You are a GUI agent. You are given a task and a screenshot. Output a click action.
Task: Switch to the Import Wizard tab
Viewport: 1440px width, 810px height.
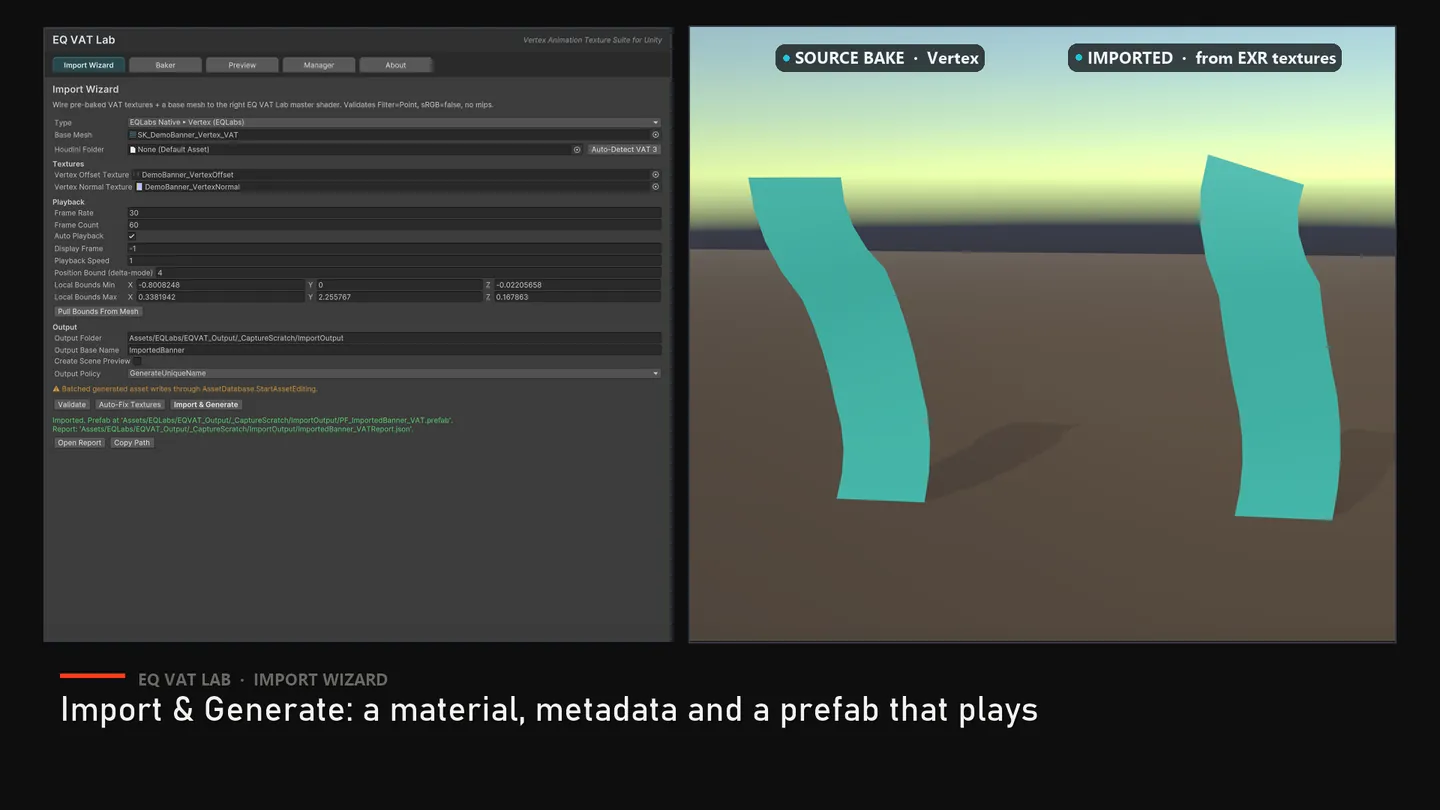[89, 65]
